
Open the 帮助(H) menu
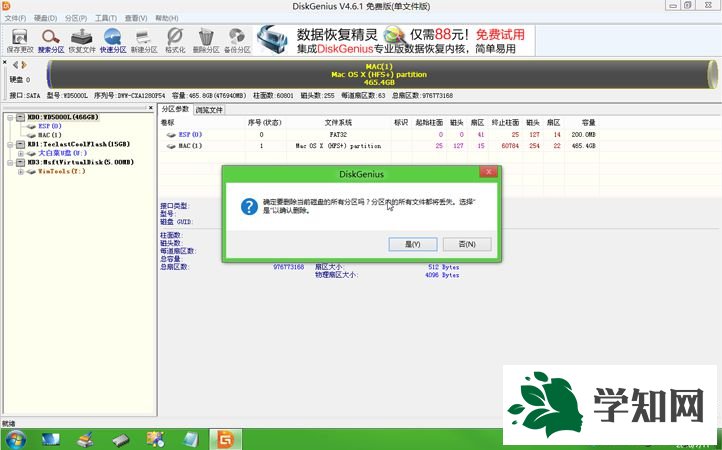click(166, 18)
